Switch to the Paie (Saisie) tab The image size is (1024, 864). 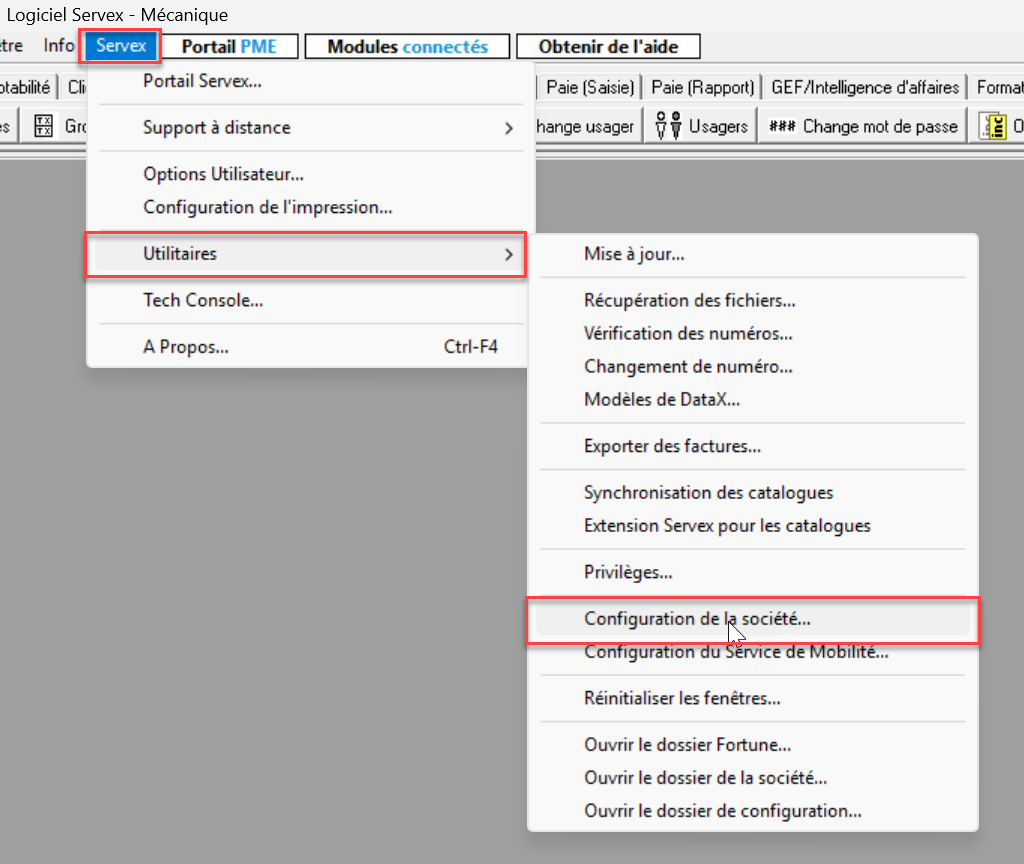pos(590,88)
